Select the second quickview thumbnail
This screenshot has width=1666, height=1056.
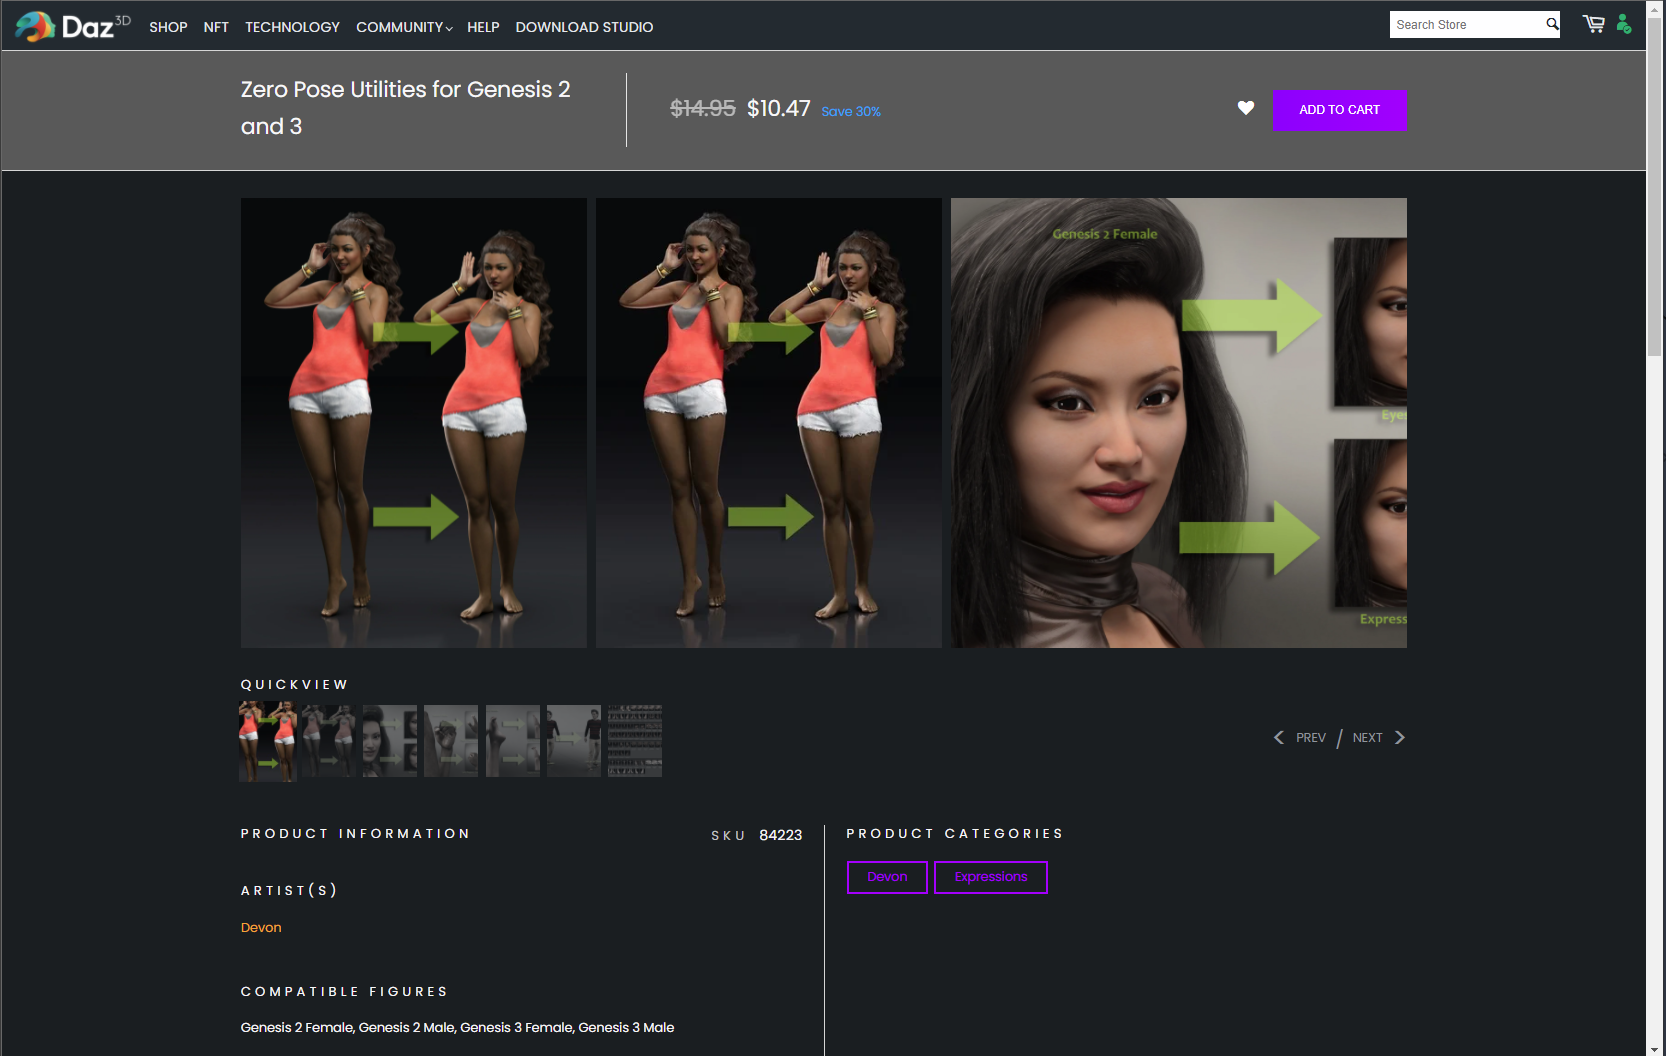(329, 741)
